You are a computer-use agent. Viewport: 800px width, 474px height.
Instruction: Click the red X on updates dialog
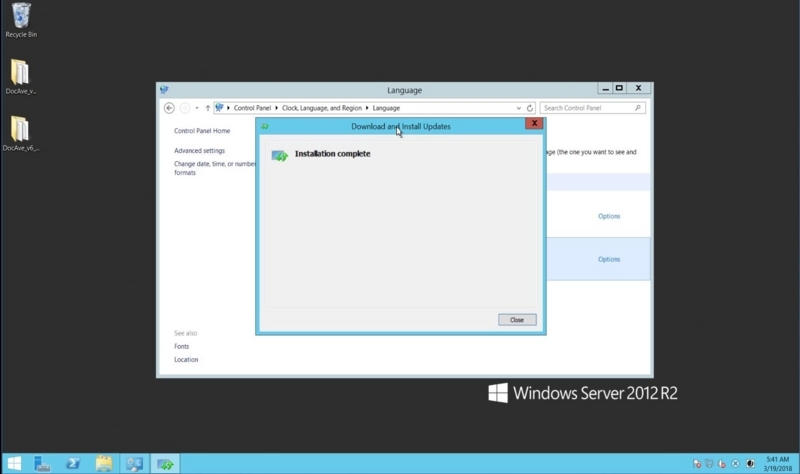(x=534, y=123)
